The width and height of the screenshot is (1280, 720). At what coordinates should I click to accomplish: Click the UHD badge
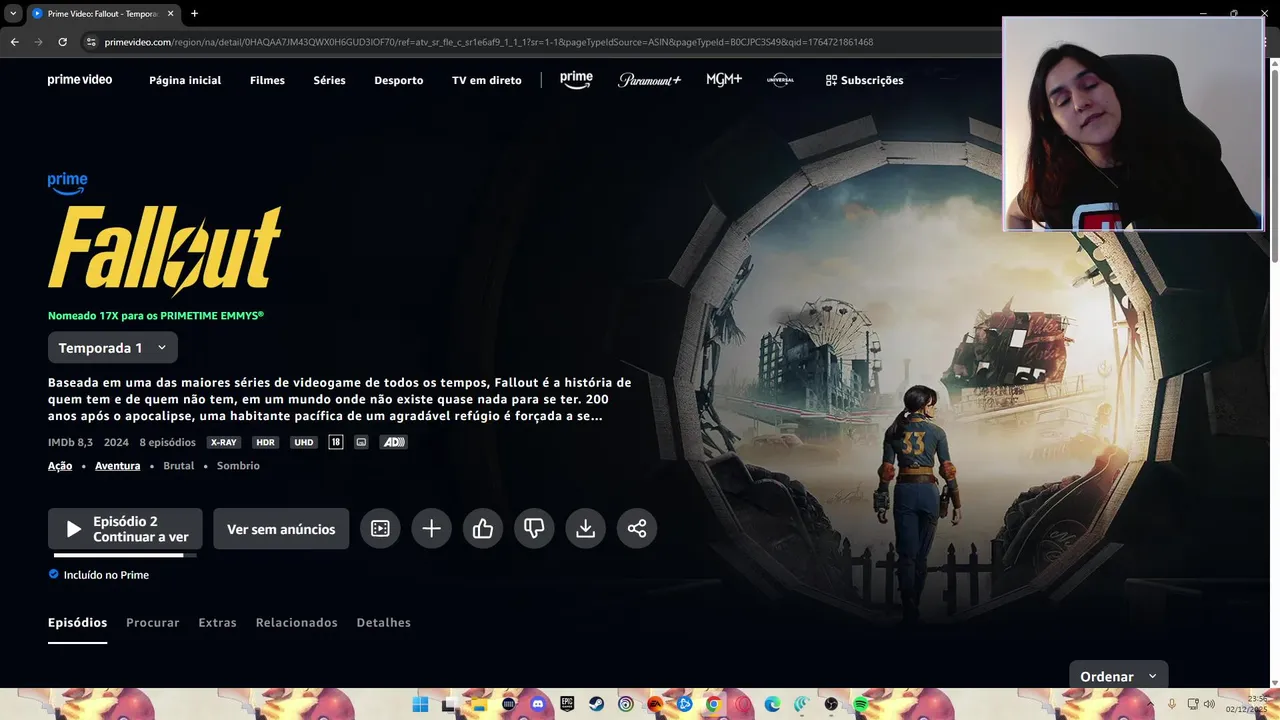[x=304, y=442]
